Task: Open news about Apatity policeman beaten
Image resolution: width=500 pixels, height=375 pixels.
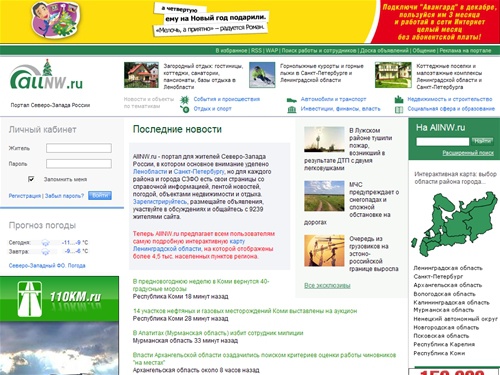Action: (218, 333)
